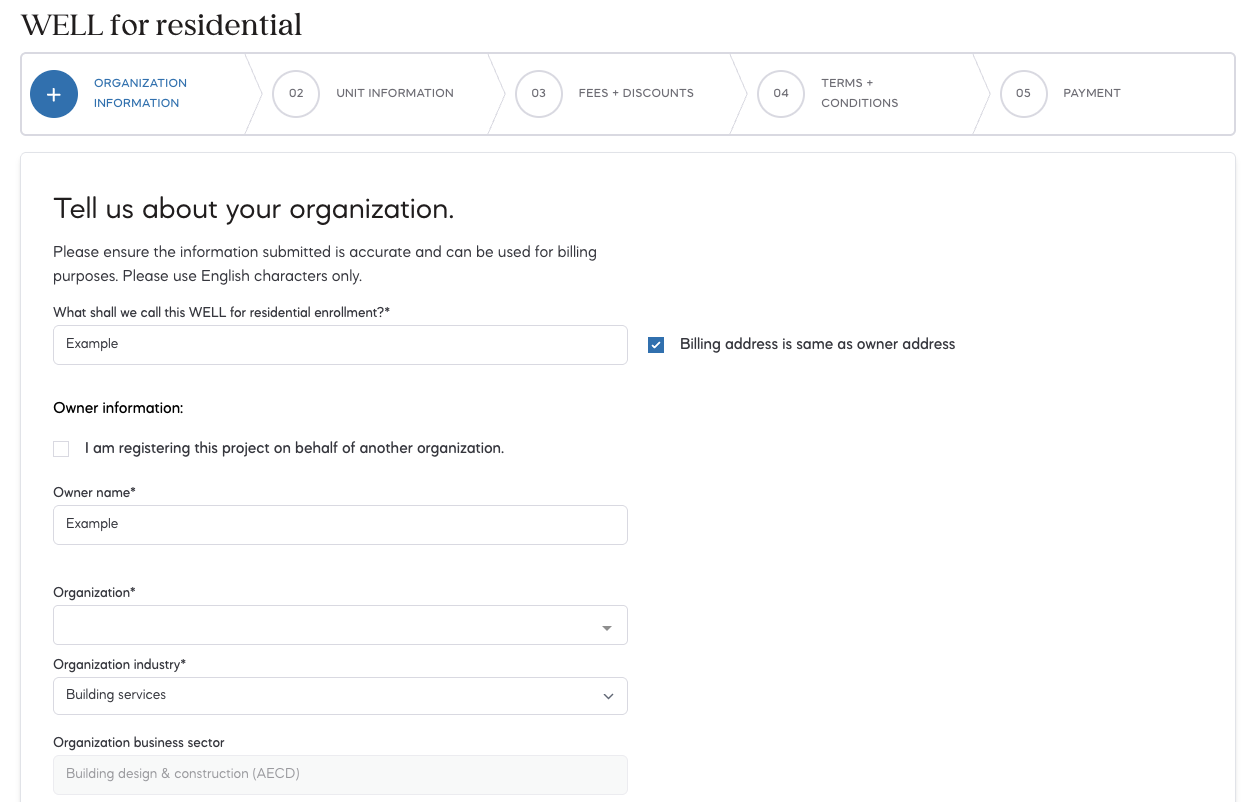The image size is (1252, 802).
Task: Click the blue plus step circle
Action: 54,94
